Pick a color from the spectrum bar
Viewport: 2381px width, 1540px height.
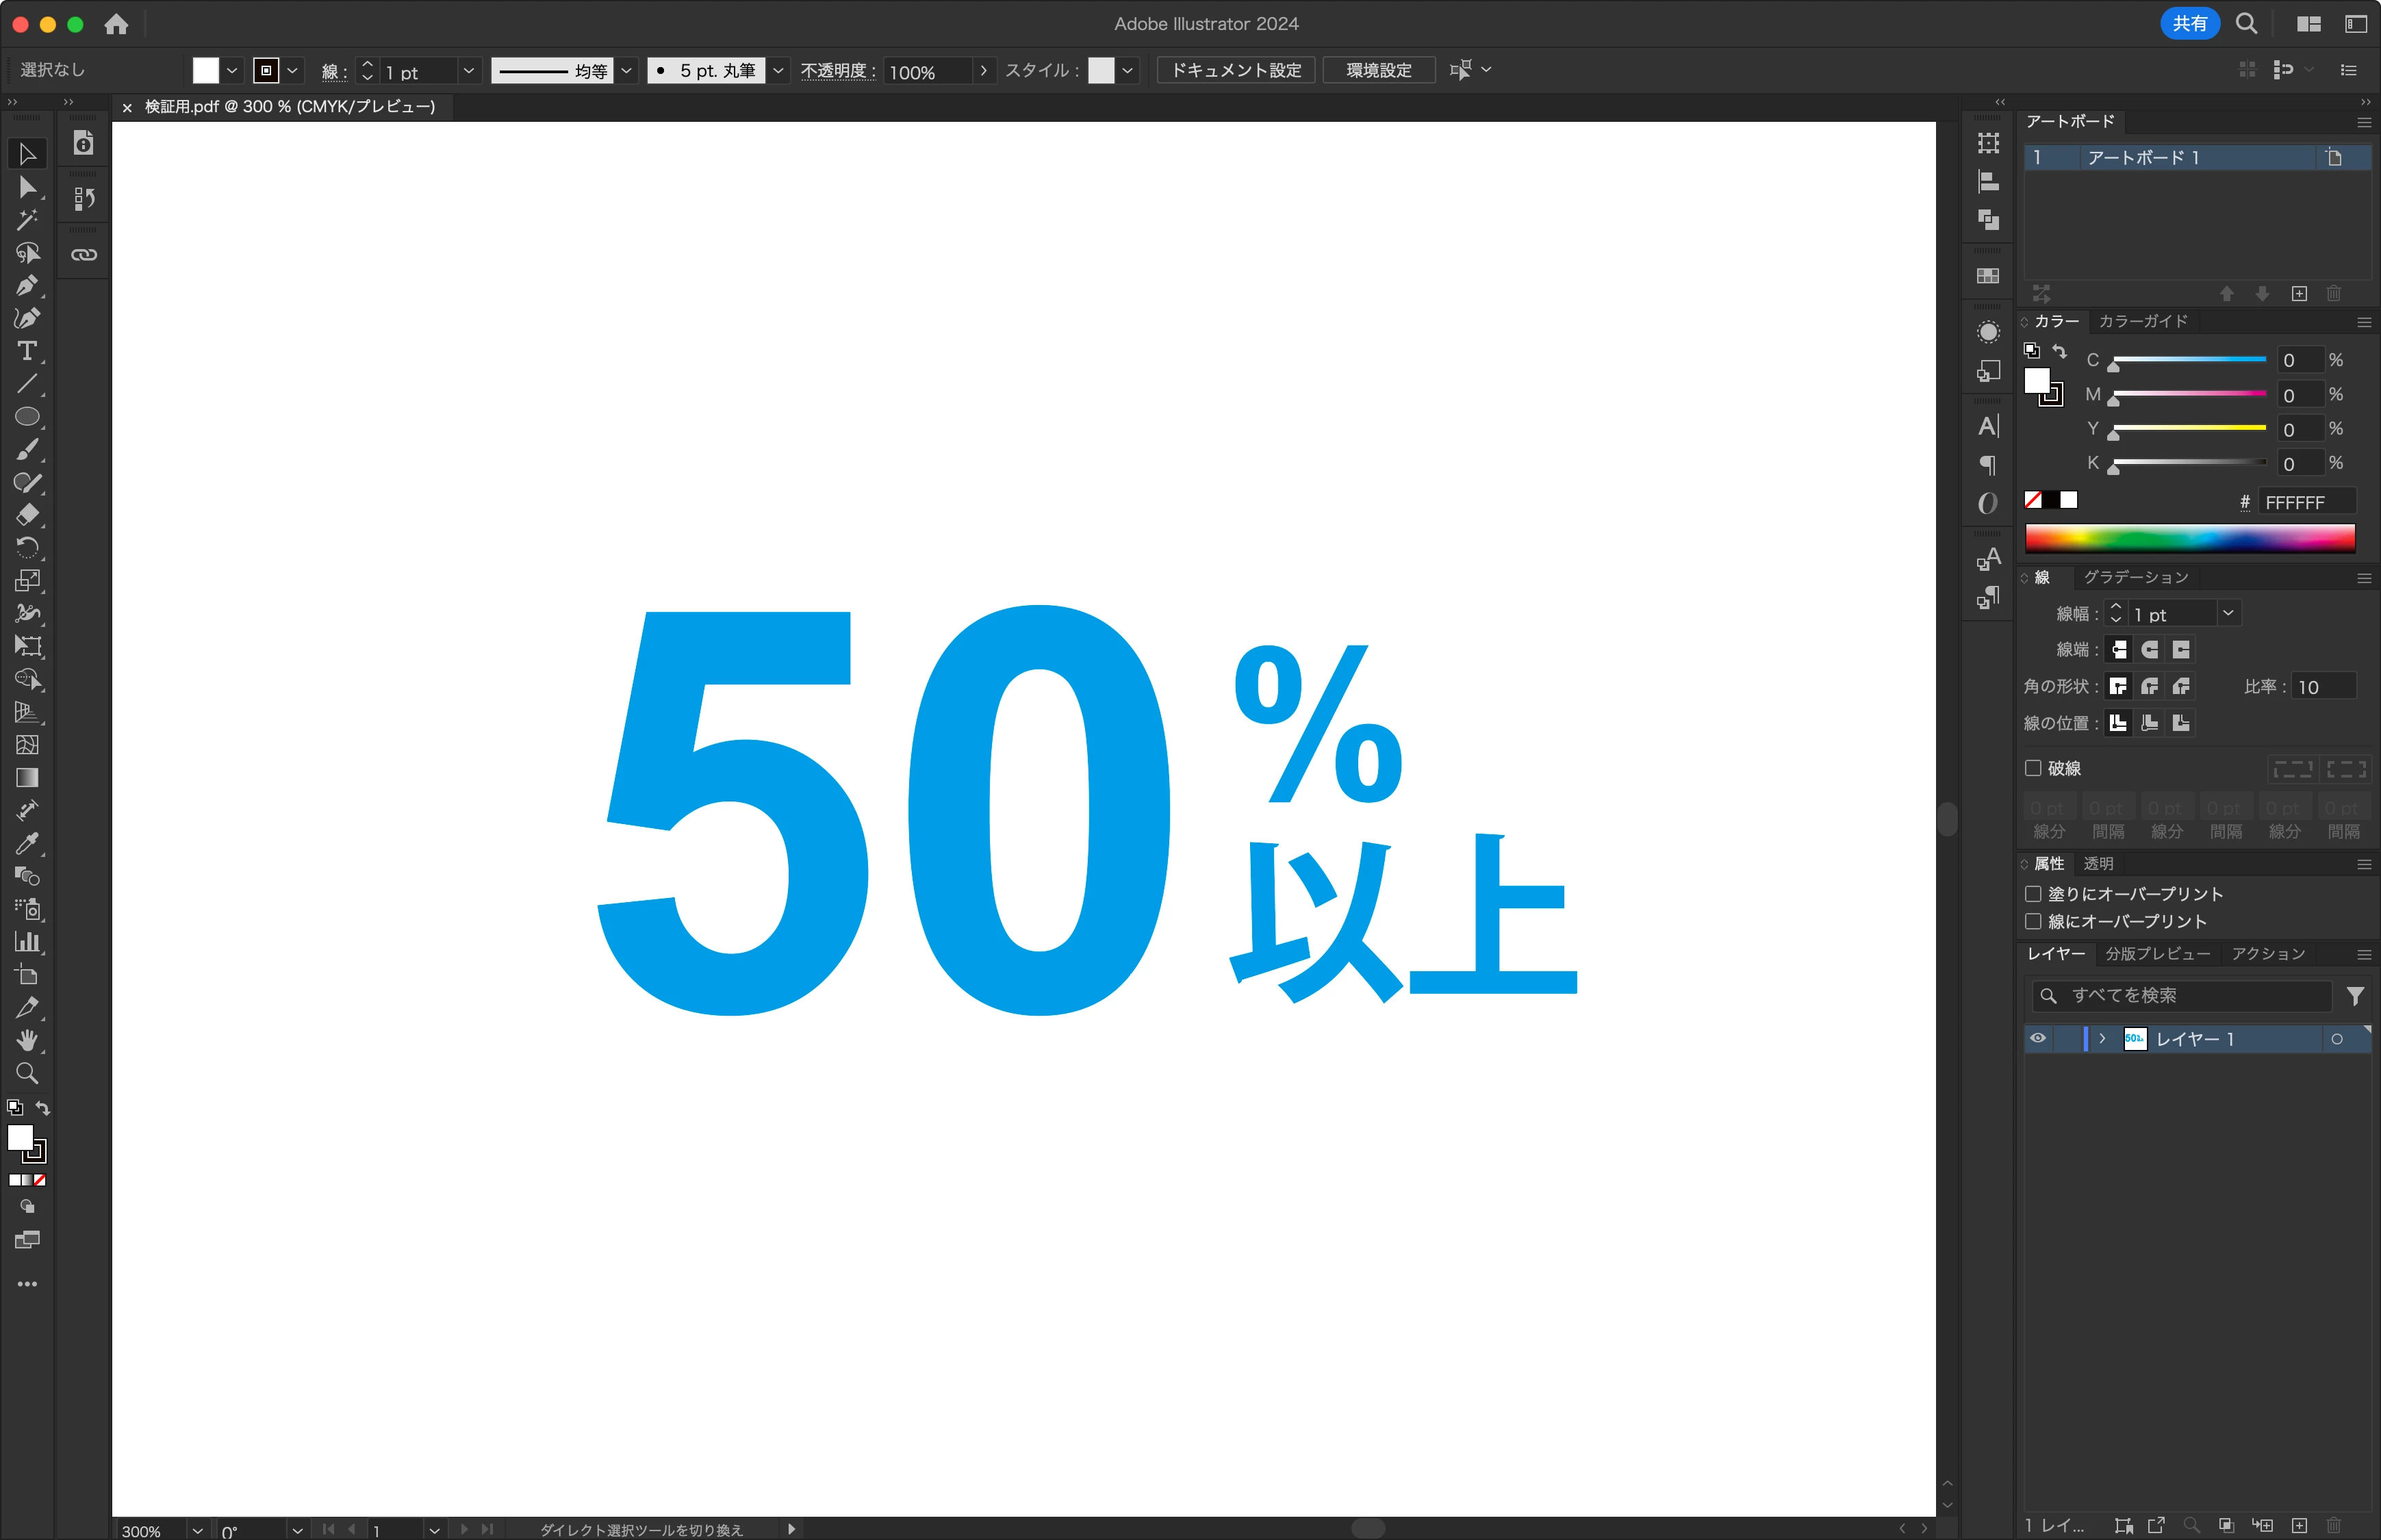[2190, 538]
